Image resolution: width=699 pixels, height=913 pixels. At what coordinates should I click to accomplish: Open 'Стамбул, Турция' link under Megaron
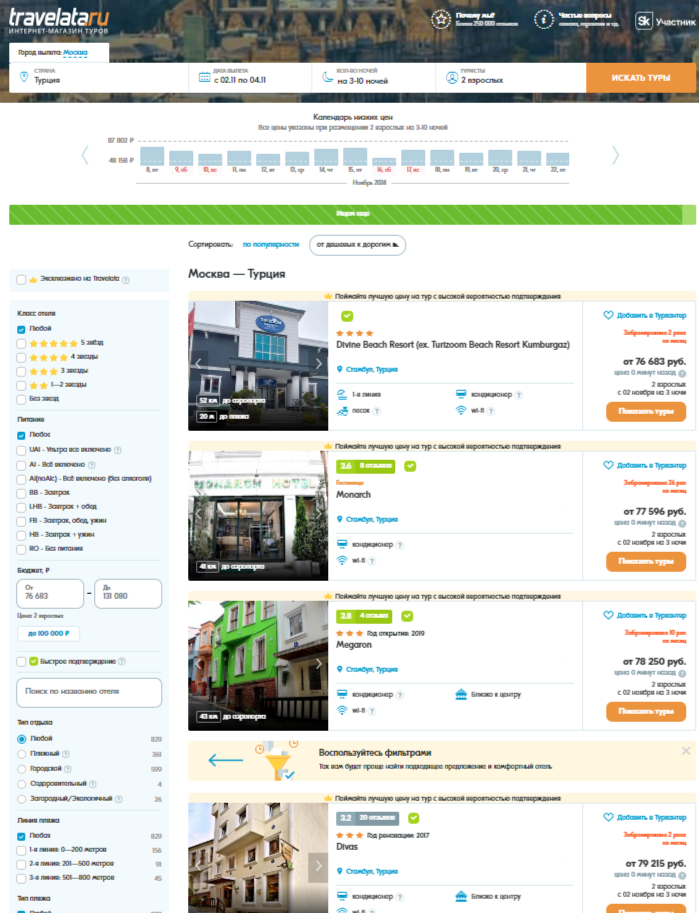pos(372,669)
